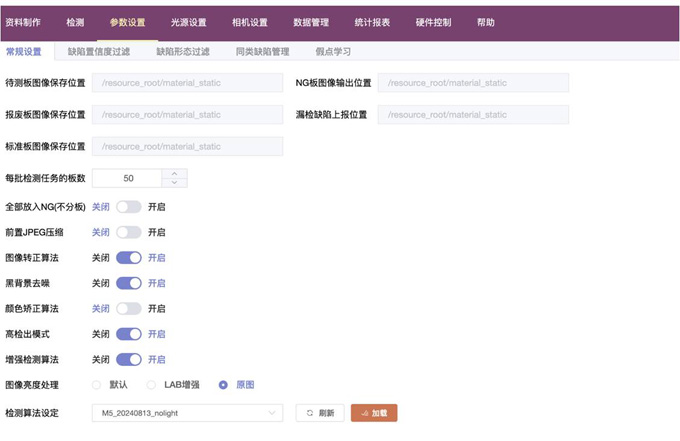Select 默认 brightness radio option
This screenshot has width=680, height=441.
(x=97, y=385)
